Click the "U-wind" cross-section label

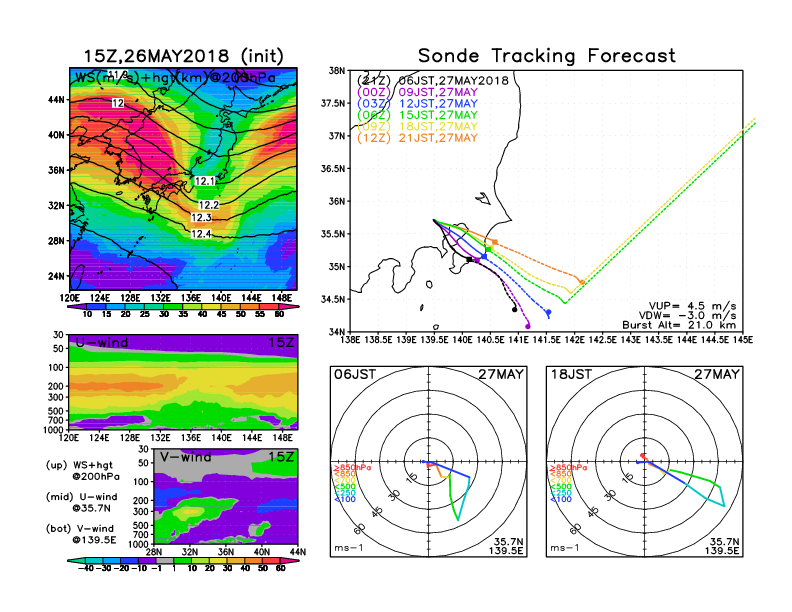point(102,342)
